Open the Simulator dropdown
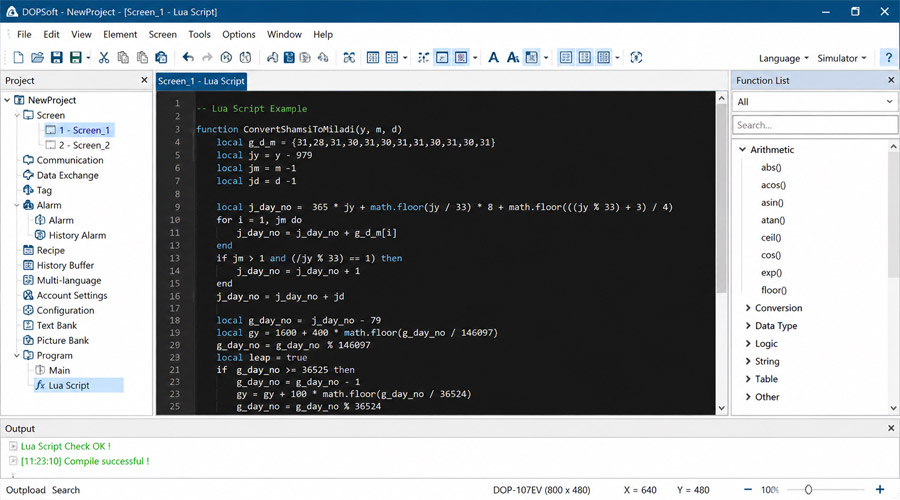Image resolution: width=900 pixels, height=500 pixels. [x=841, y=58]
